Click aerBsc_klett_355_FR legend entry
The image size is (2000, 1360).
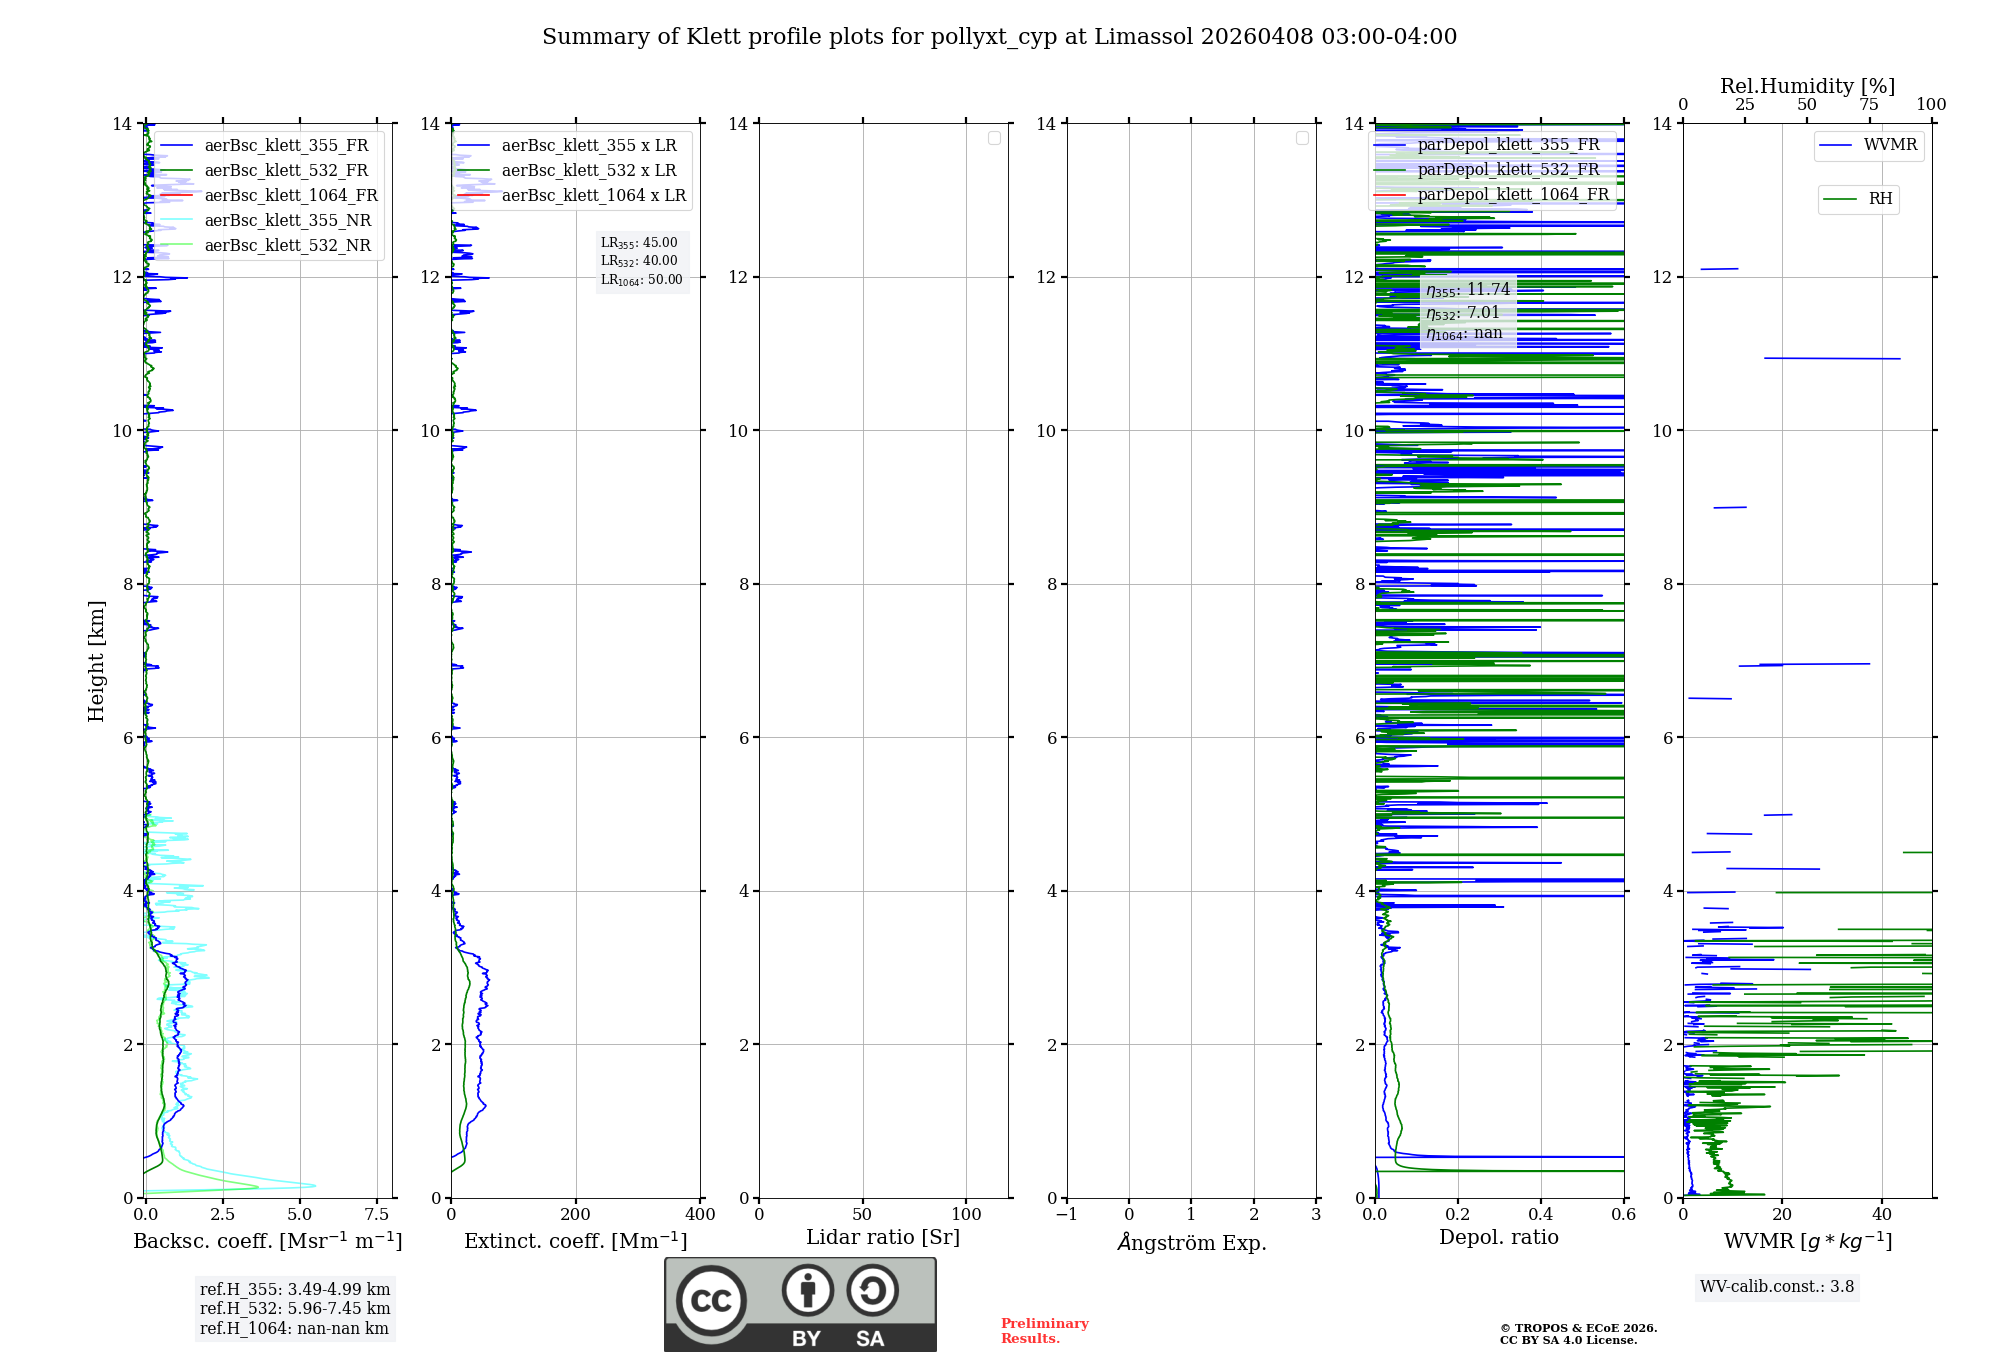pyautogui.click(x=286, y=146)
